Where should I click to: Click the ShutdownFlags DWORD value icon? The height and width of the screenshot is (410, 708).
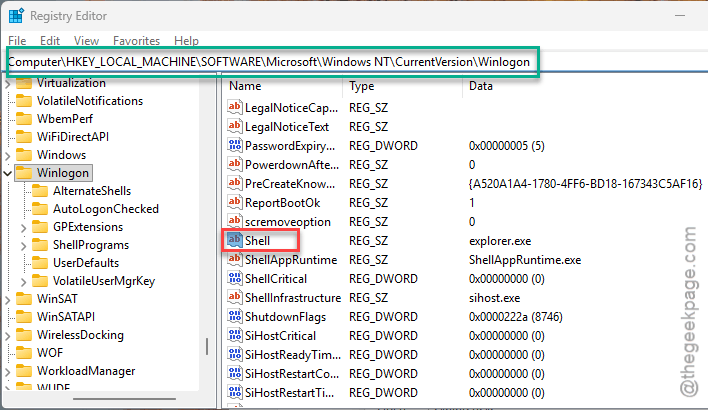click(x=234, y=317)
